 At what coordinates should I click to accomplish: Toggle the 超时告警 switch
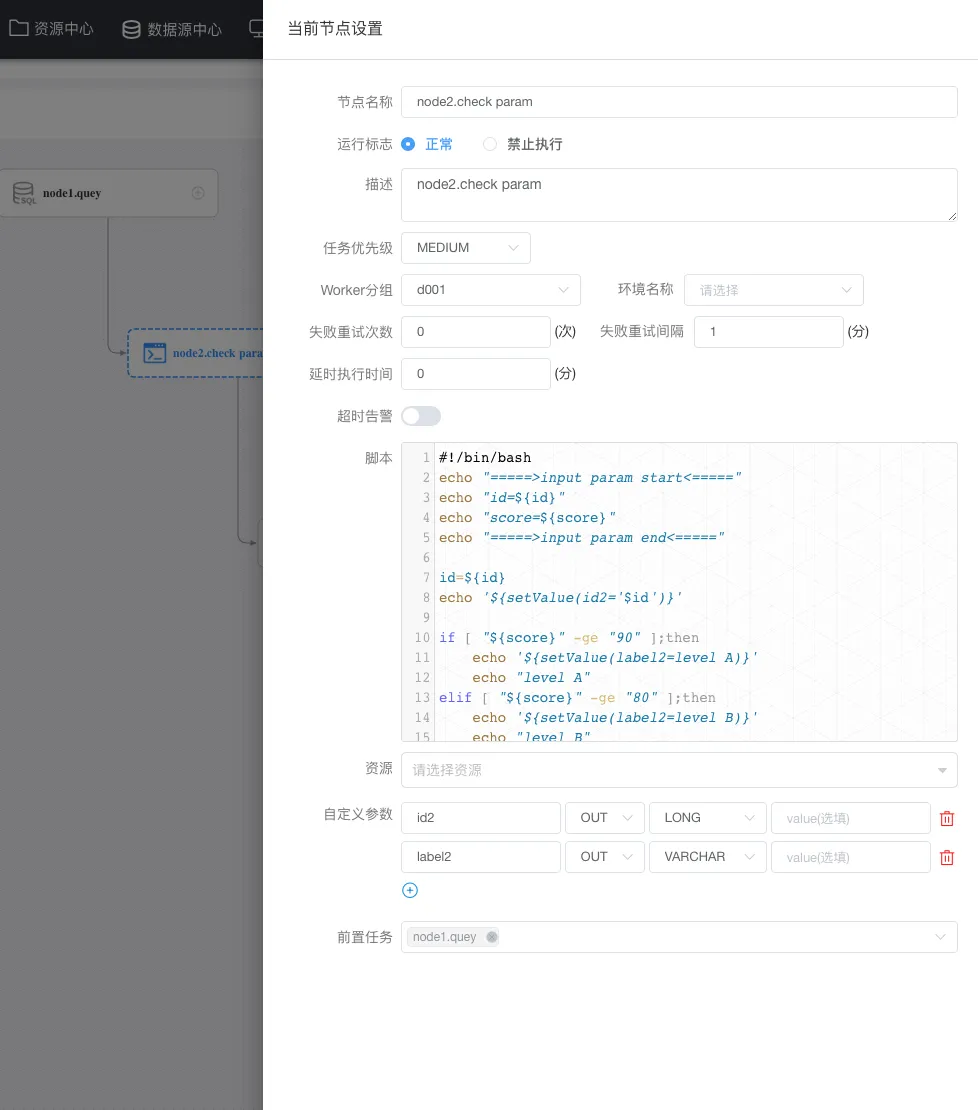[x=421, y=416]
